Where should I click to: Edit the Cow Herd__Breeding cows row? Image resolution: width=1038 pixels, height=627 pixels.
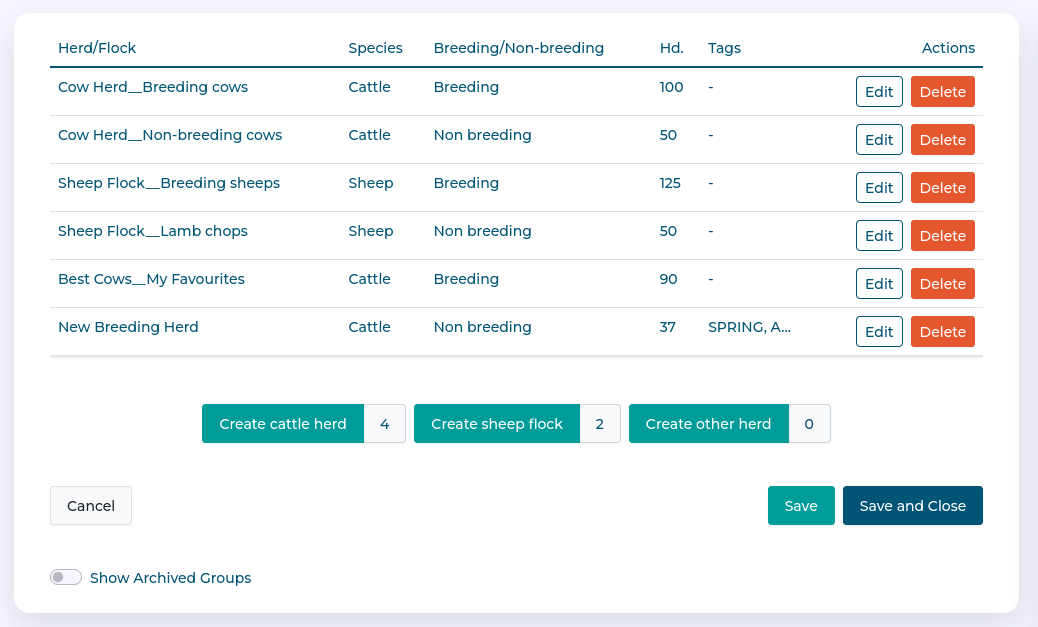tap(879, 92)
